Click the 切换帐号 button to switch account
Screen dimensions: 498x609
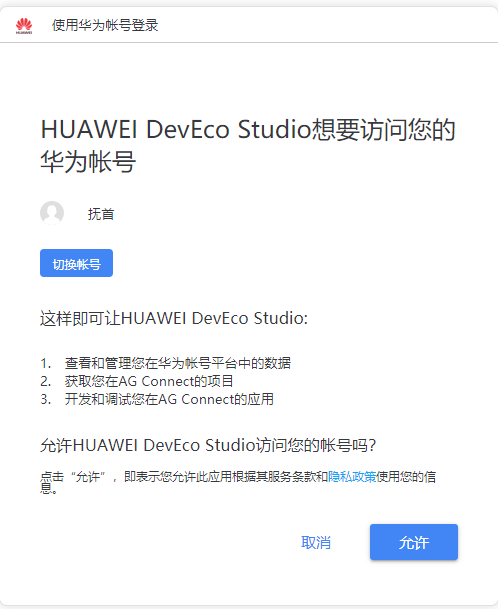(77, 263)
